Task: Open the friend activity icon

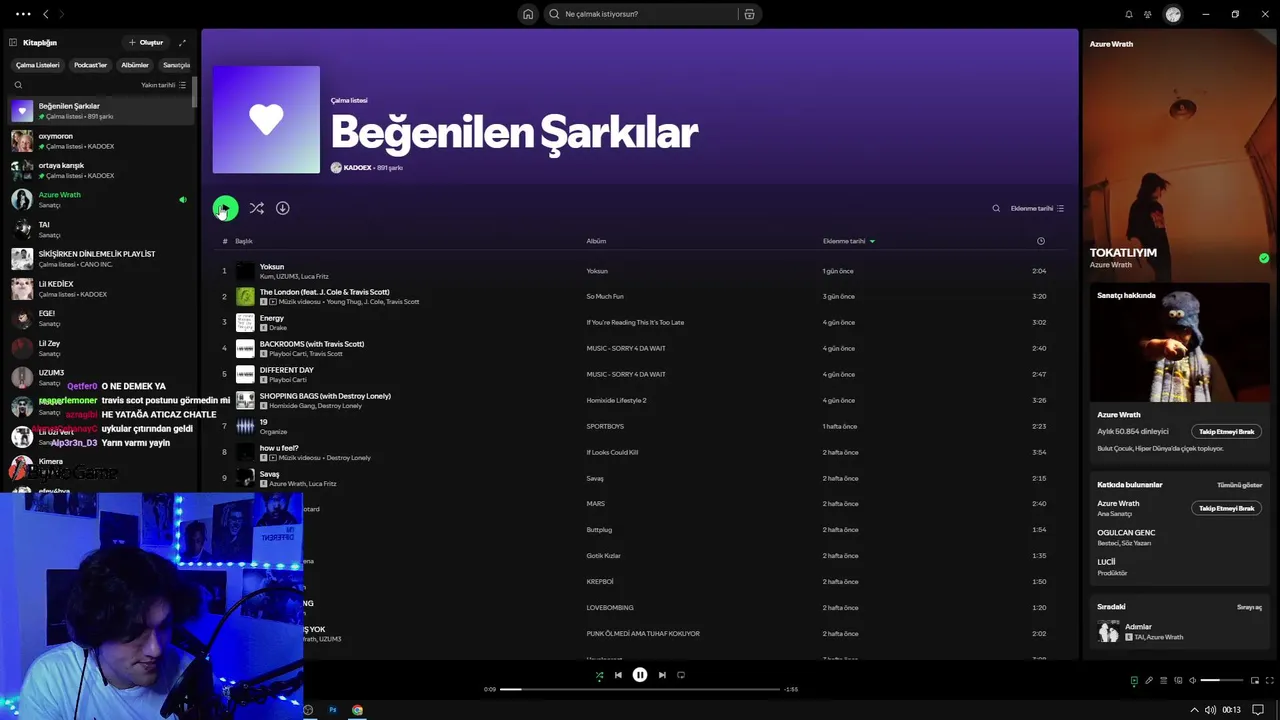Action: 1148,14
